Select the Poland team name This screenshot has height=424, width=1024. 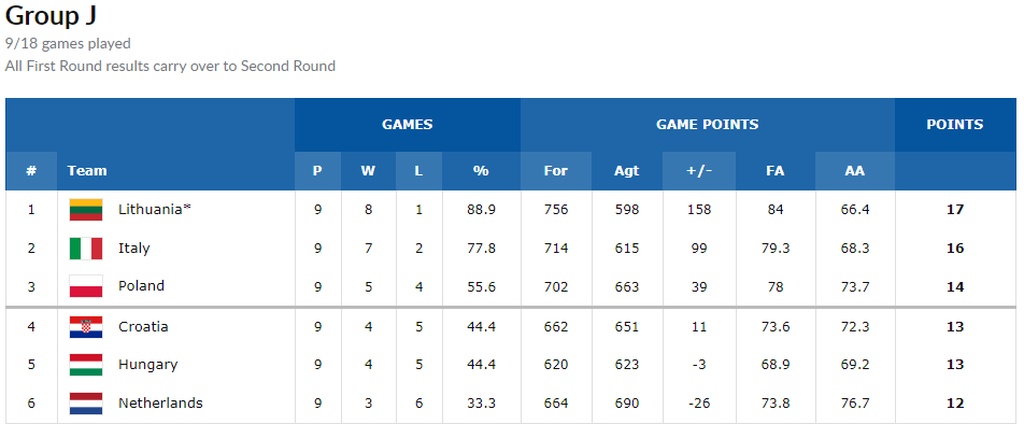pyautogui.click(x=141, y=286)
